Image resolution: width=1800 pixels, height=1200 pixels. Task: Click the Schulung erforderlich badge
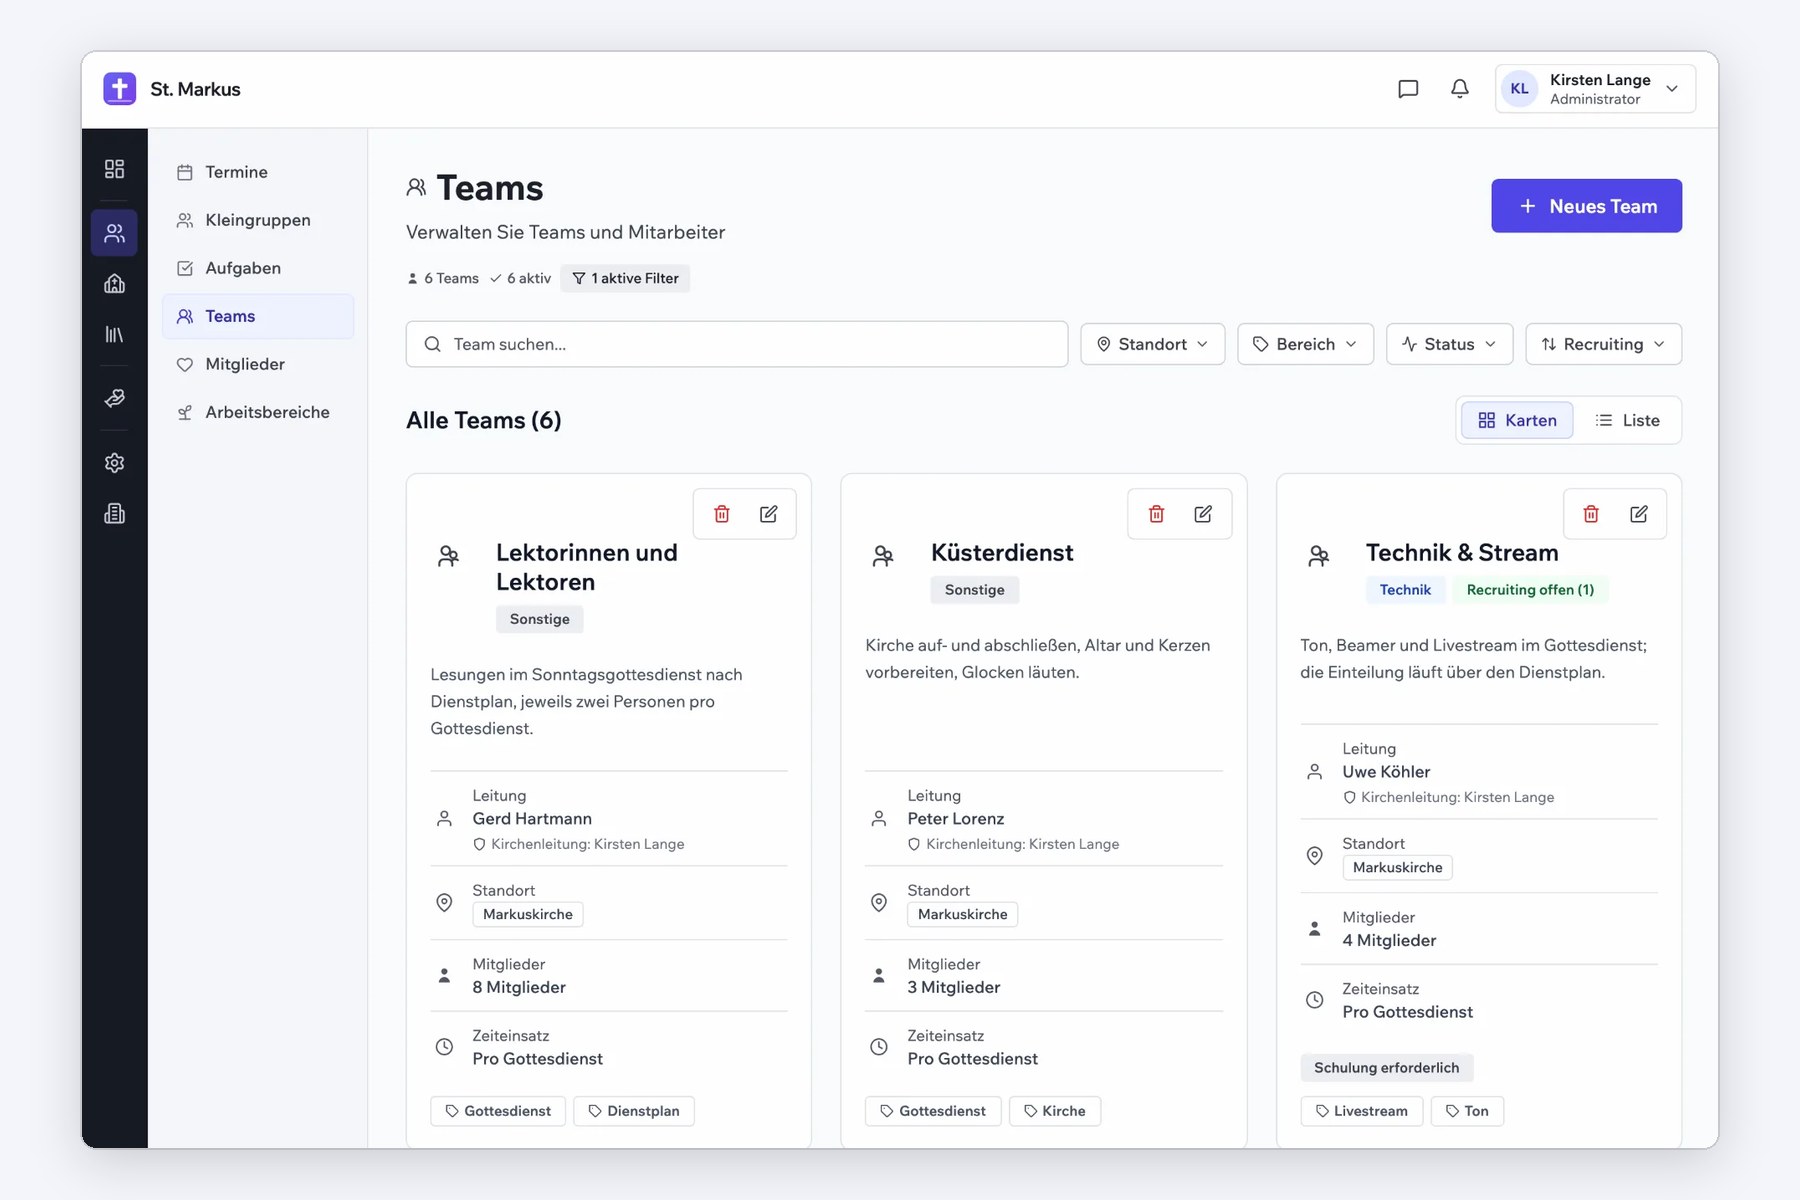(1387, 1068)
